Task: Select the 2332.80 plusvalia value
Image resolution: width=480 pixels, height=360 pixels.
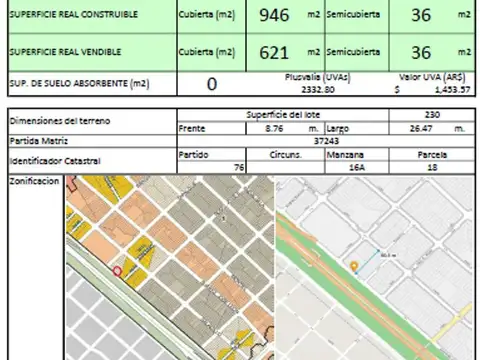Action: pyautogui.click(x=318, y=90)
